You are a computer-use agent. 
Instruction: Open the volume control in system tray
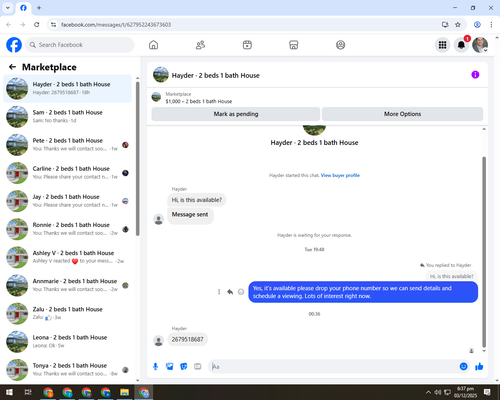(437, 392)
